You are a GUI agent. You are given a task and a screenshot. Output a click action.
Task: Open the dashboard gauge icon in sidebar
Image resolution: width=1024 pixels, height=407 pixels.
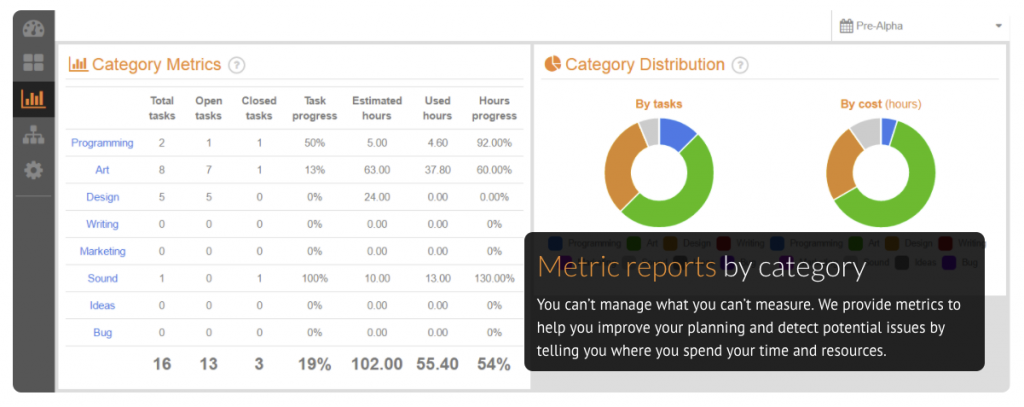point(33,28)
